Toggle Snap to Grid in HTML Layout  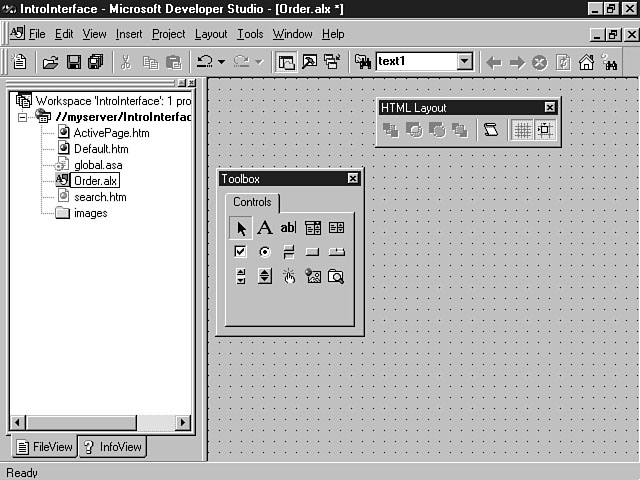pos(545,129)
